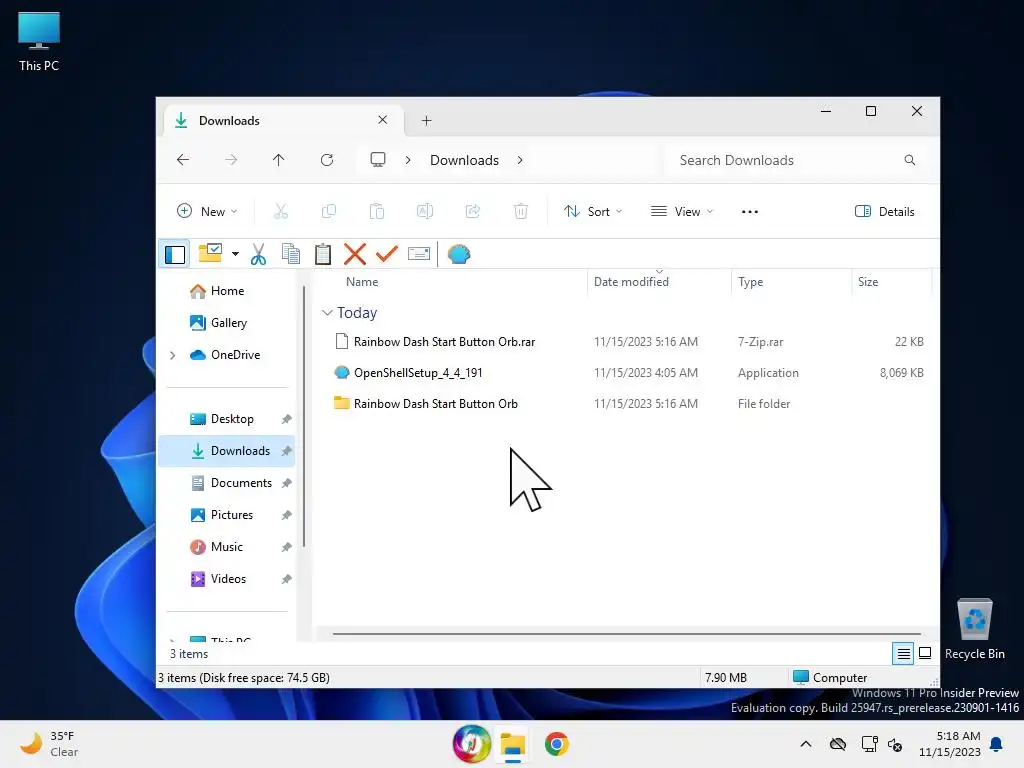Expand the chevron after the PC icon in the address bar

[x=408, y=160]
